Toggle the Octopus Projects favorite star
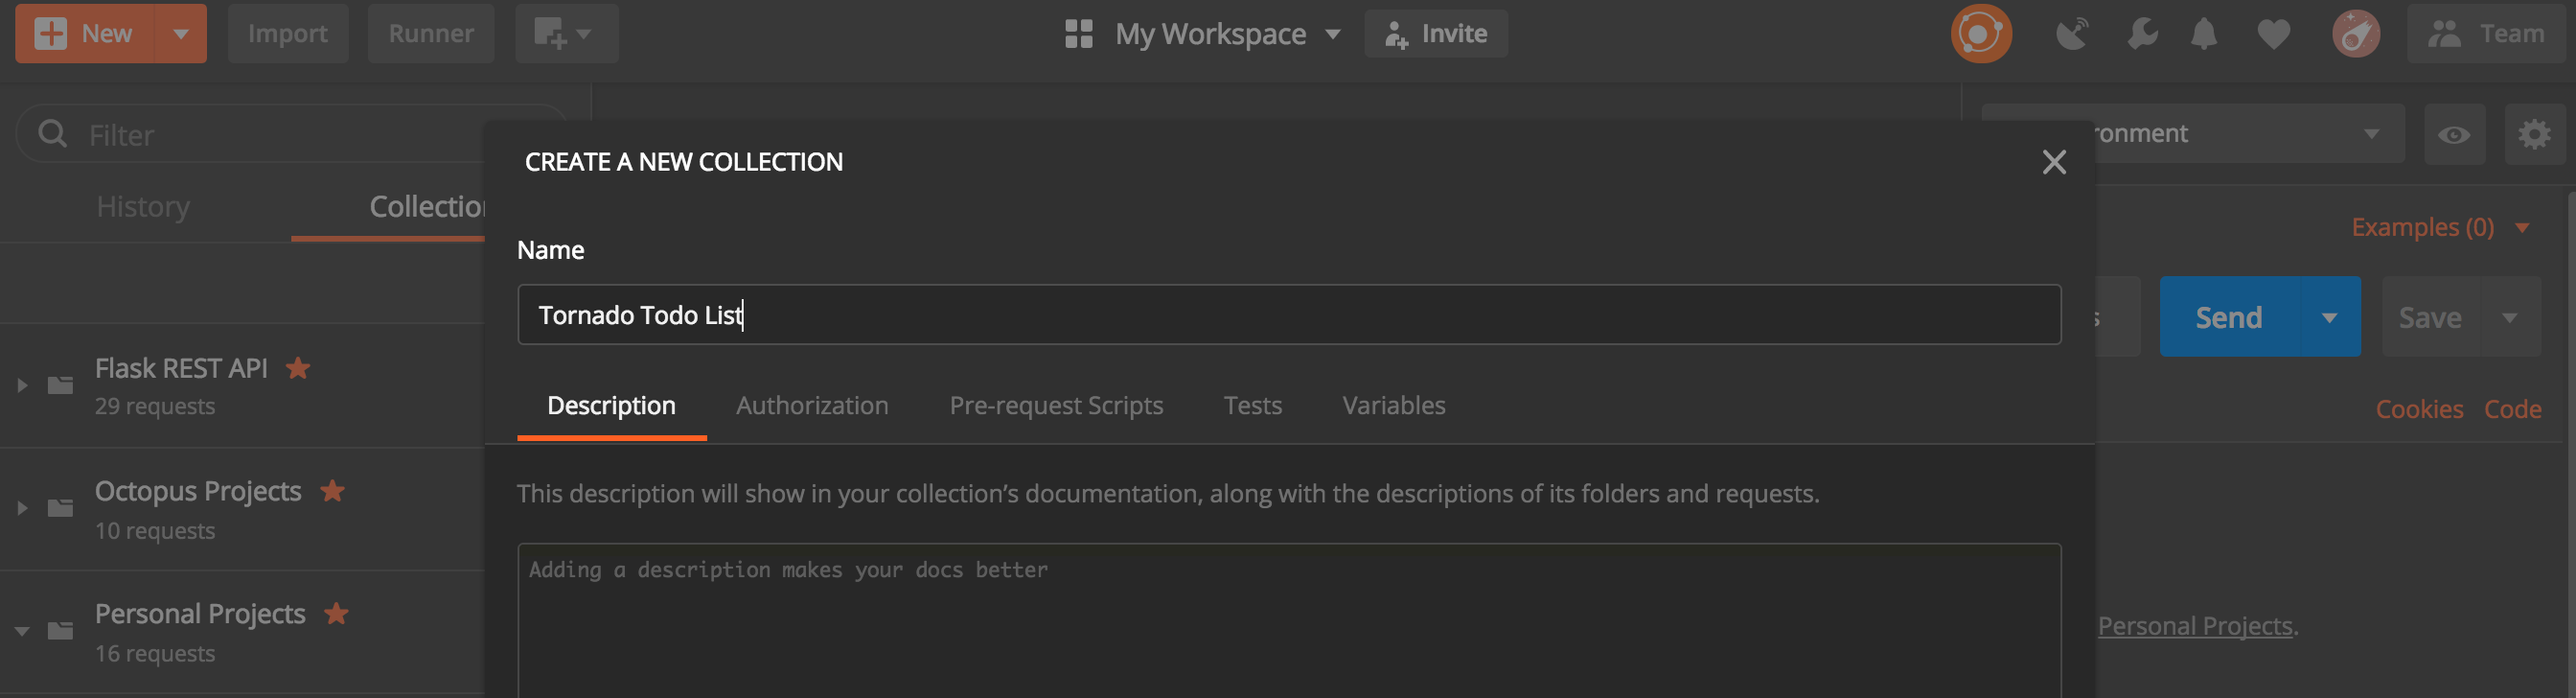Image resolution: width=2576 pixels, height=698 pixels. tap(332, 491)
